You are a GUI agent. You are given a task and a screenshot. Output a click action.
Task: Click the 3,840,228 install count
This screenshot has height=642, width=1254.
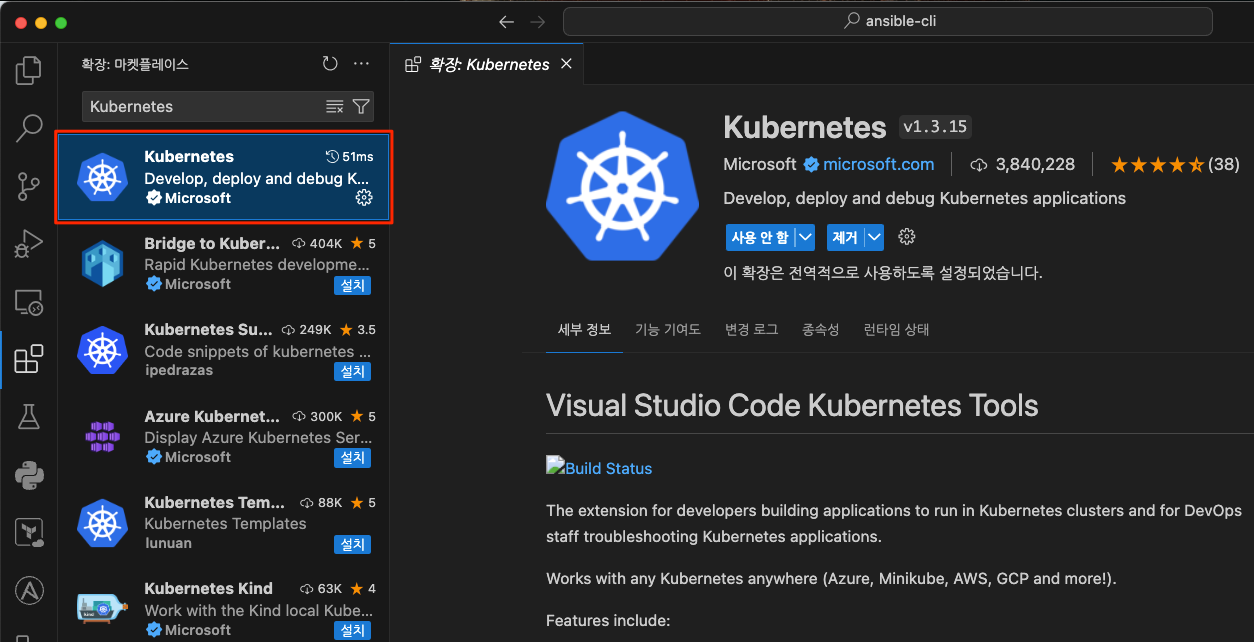pyautogui.click(x=1023, y=164)
